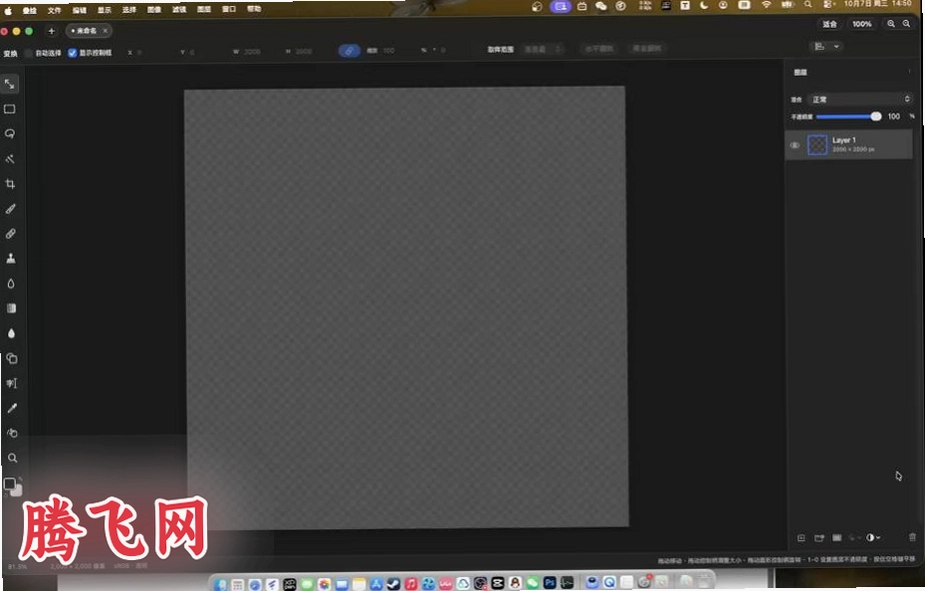Open the blend mode 正常 dropdown

(860, 99)
